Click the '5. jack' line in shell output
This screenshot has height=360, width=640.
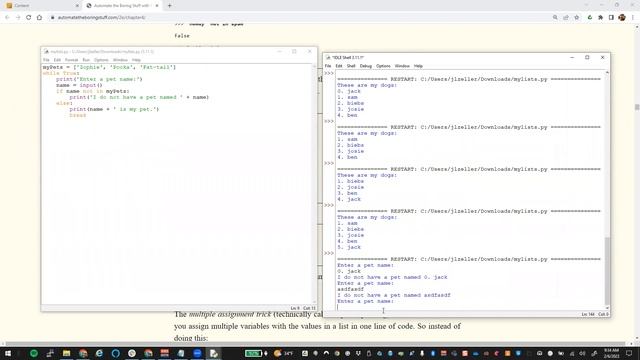(349, 247)
